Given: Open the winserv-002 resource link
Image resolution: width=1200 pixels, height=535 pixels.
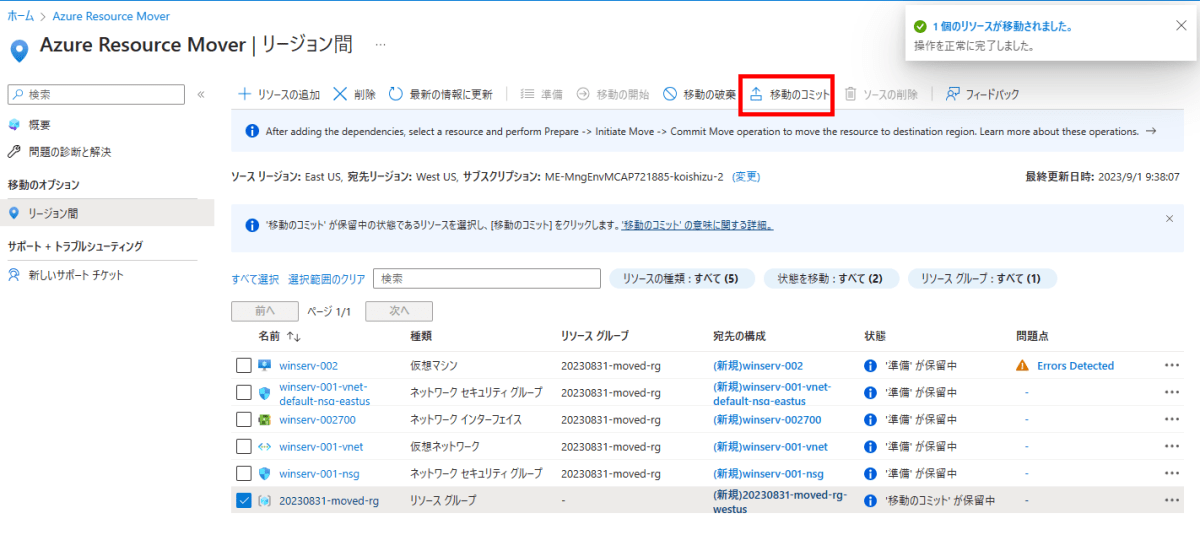Looking at the screenshot, I should tap(308, 366).
